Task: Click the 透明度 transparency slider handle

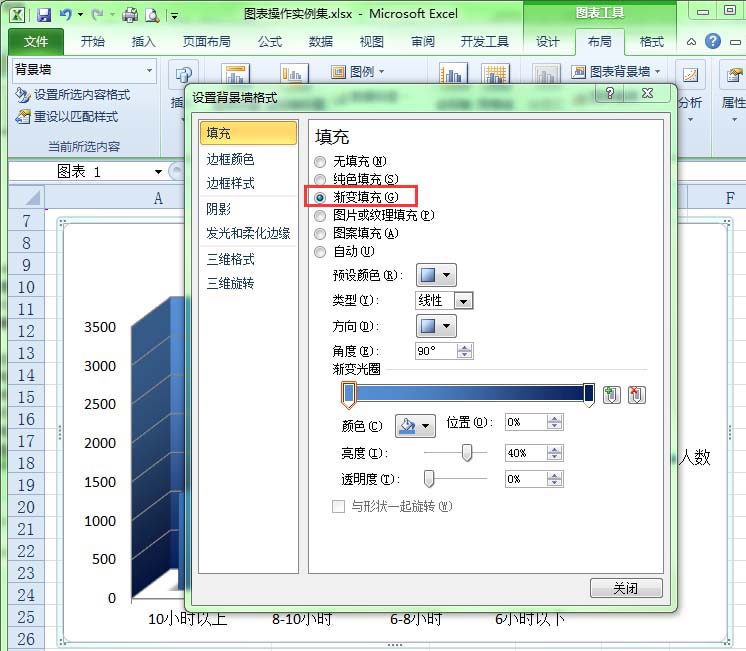Action: (429, 479)
